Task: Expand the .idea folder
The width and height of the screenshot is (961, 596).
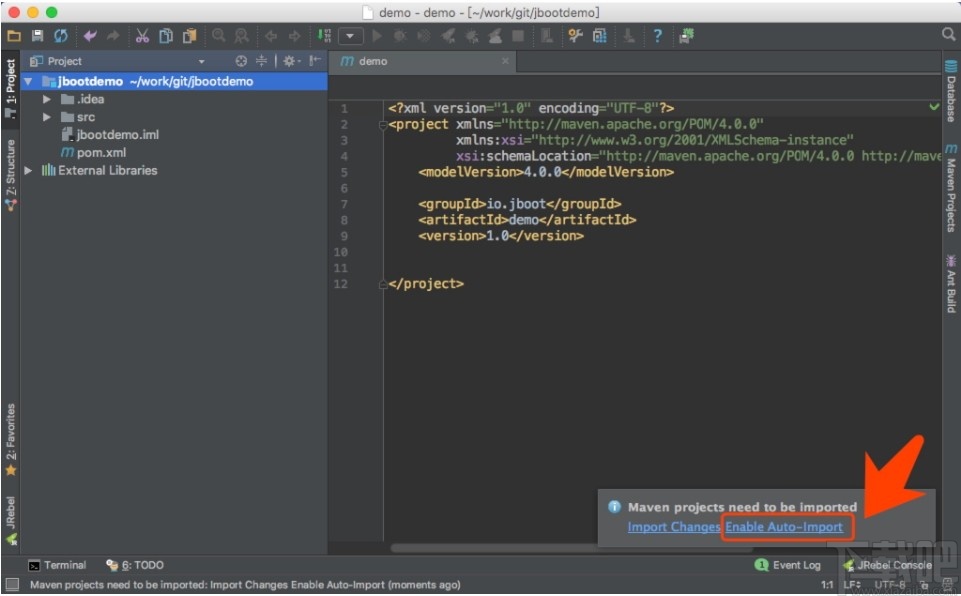Action: (46, 100)
